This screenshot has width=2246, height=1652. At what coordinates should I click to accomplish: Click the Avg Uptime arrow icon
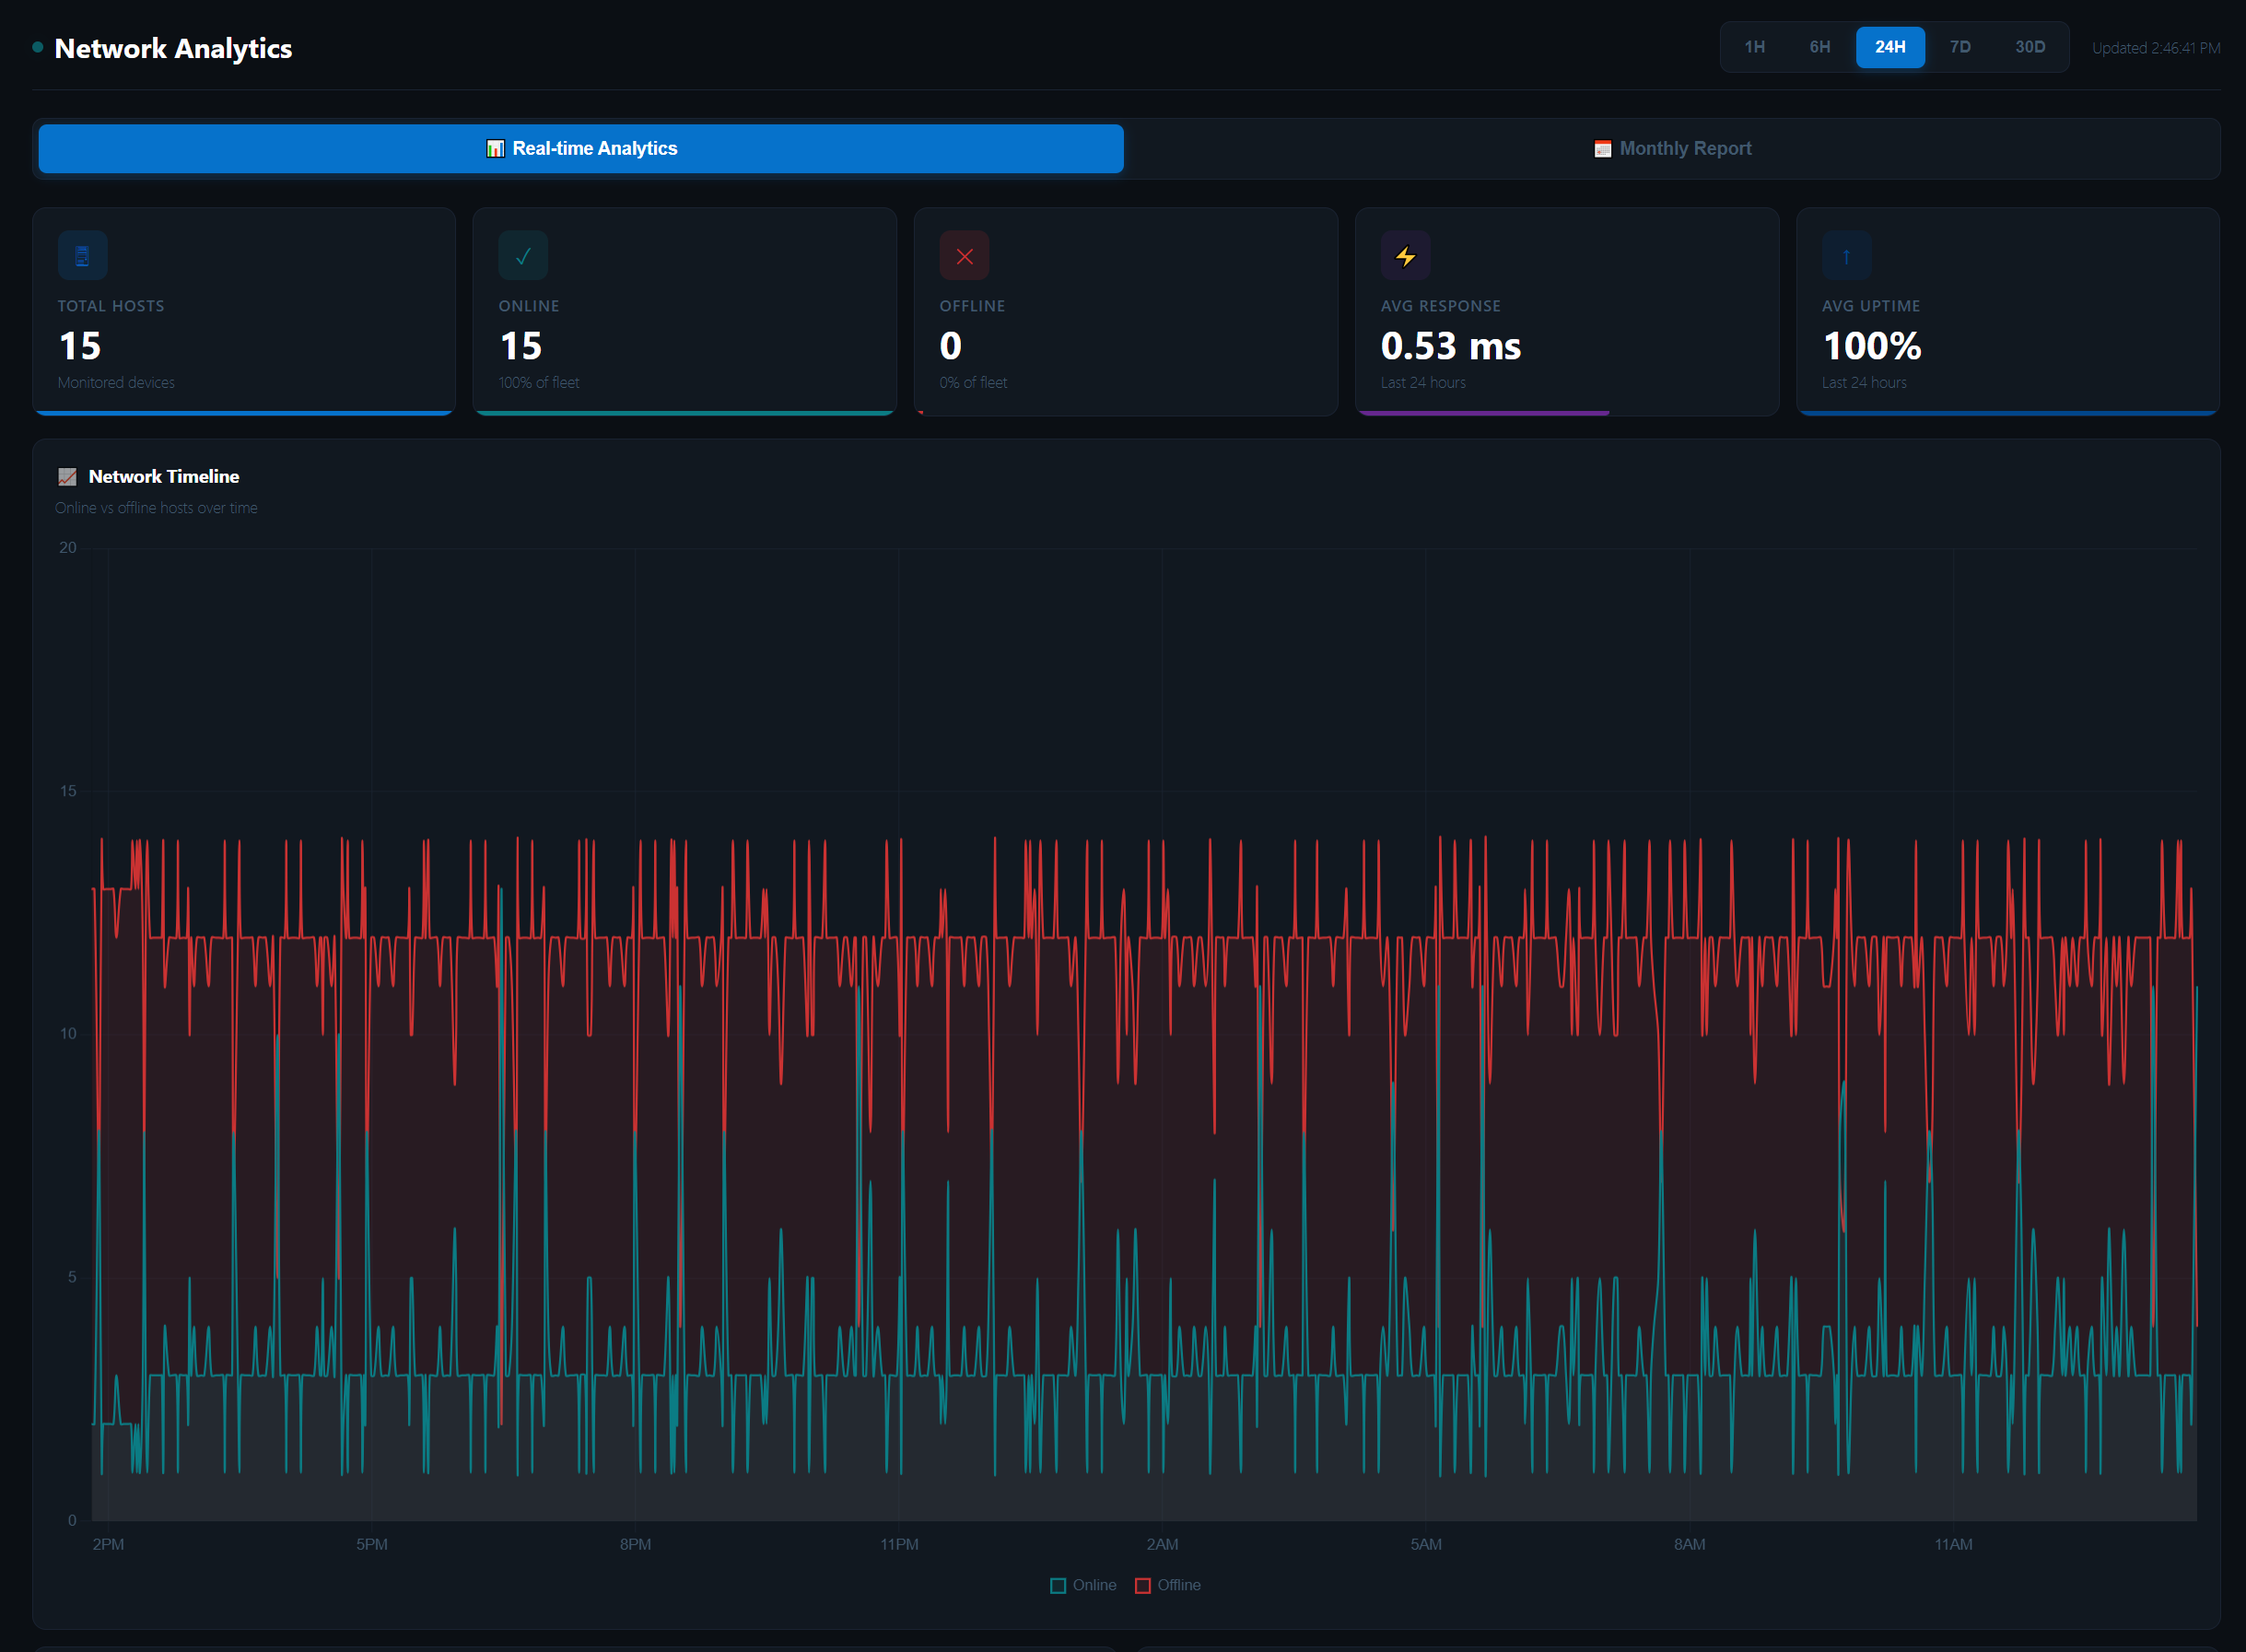pyautogui.click(x=1846, y=256)
